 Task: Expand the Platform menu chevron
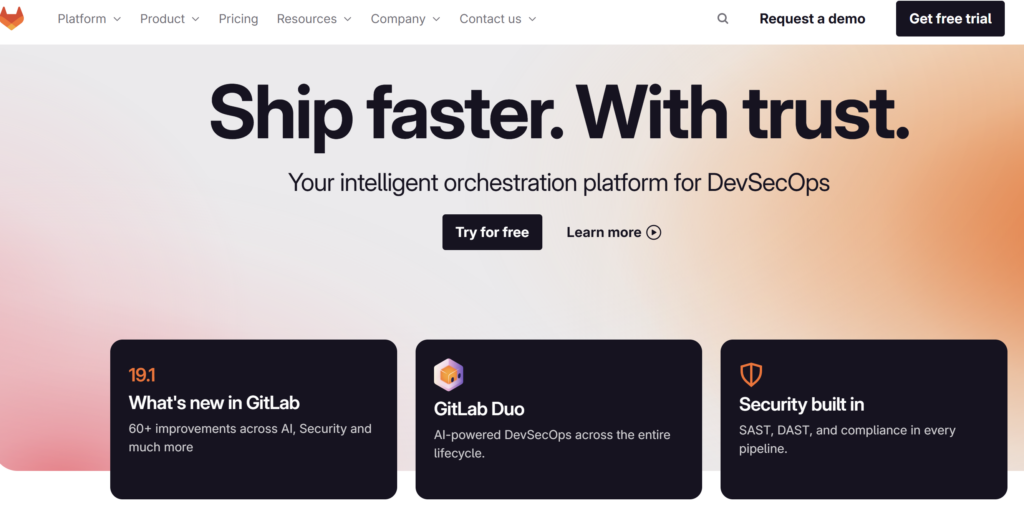point(117,20)
